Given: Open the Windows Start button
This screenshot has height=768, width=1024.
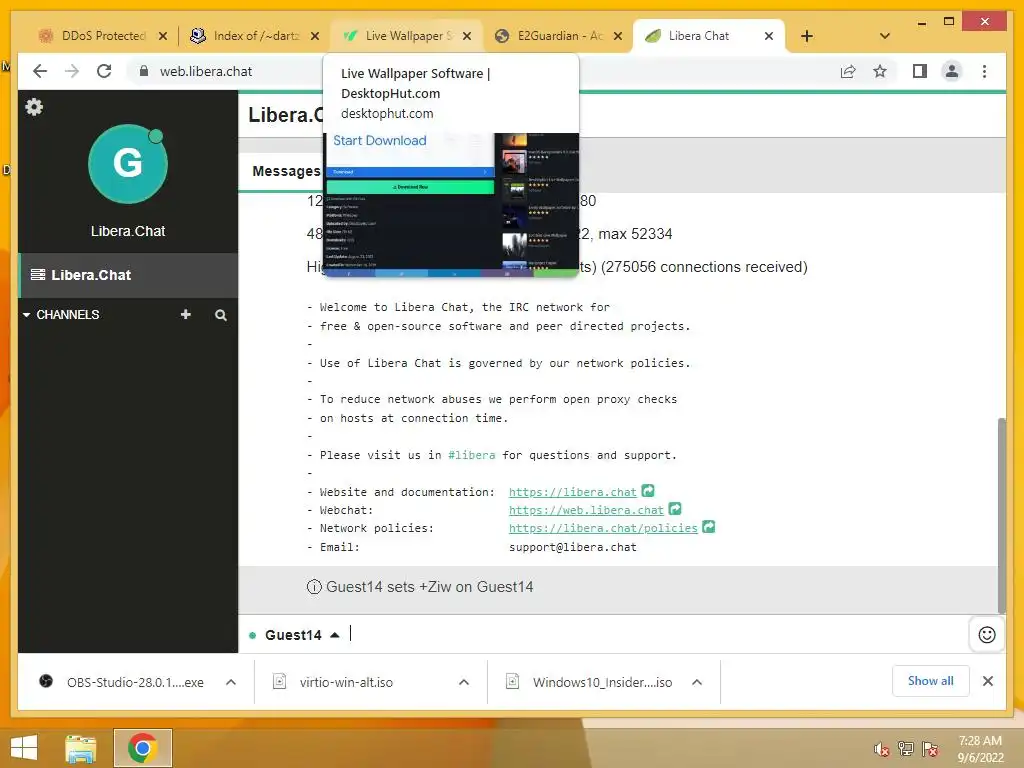Looking at the screenshot, I should click(x=24, y=748).
